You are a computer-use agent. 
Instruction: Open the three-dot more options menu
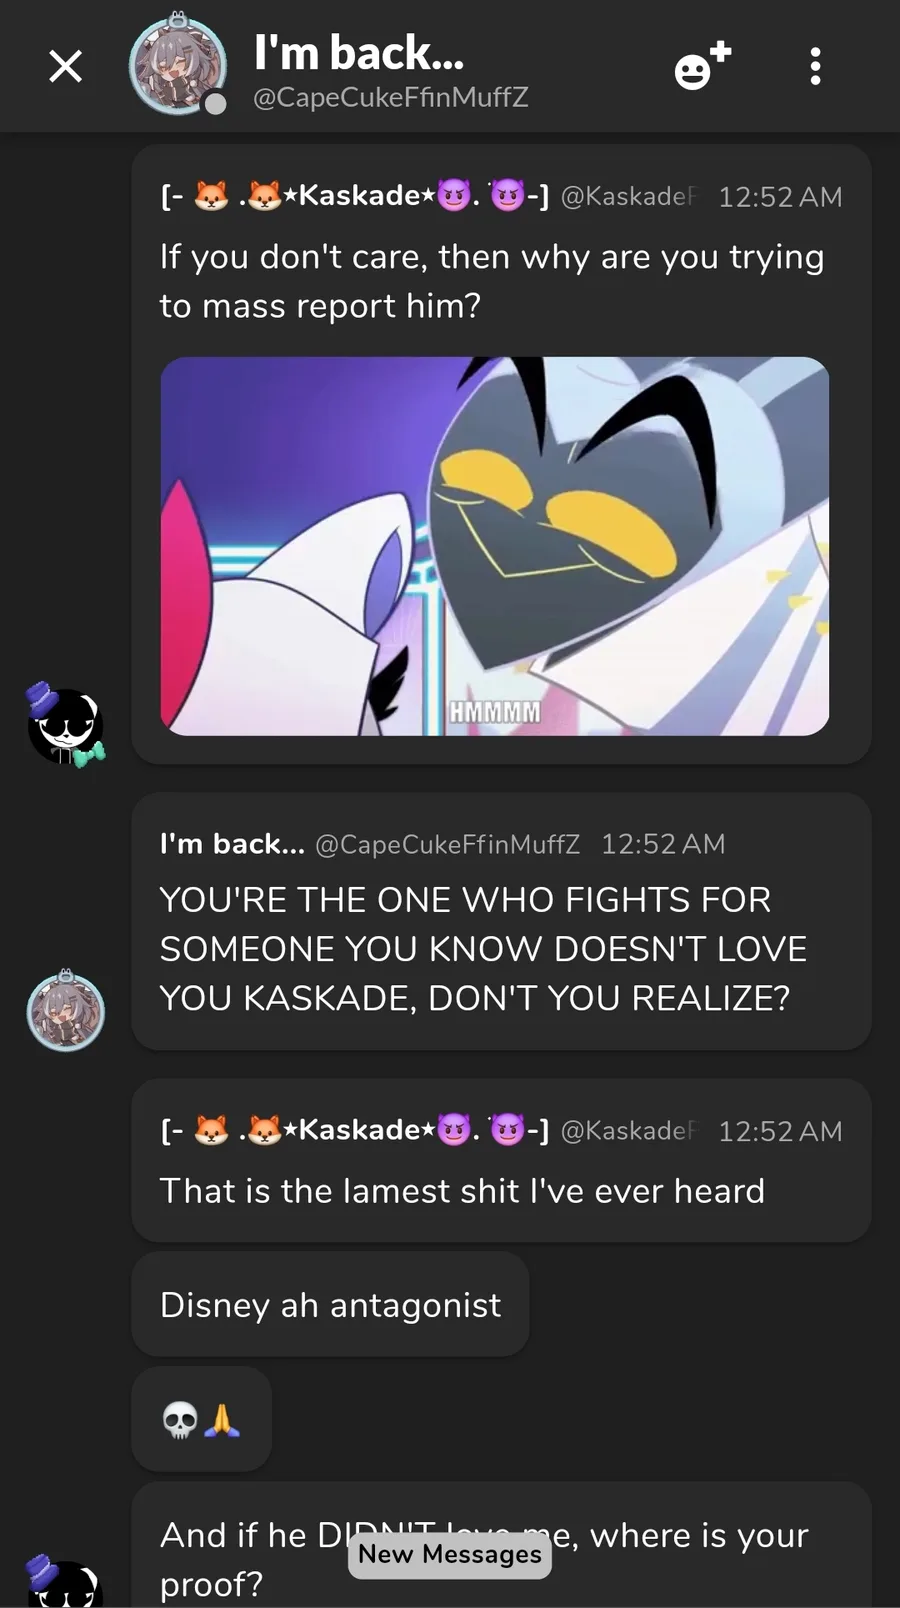[816, 67]
